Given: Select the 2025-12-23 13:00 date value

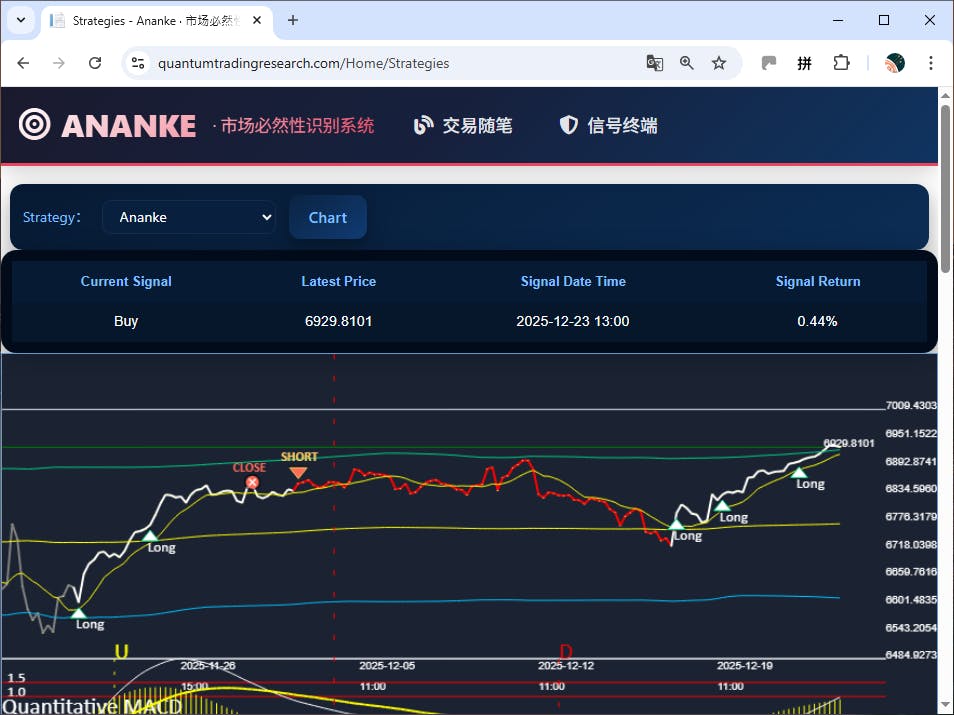Looking at the screenshot, I should click(573, 321).
